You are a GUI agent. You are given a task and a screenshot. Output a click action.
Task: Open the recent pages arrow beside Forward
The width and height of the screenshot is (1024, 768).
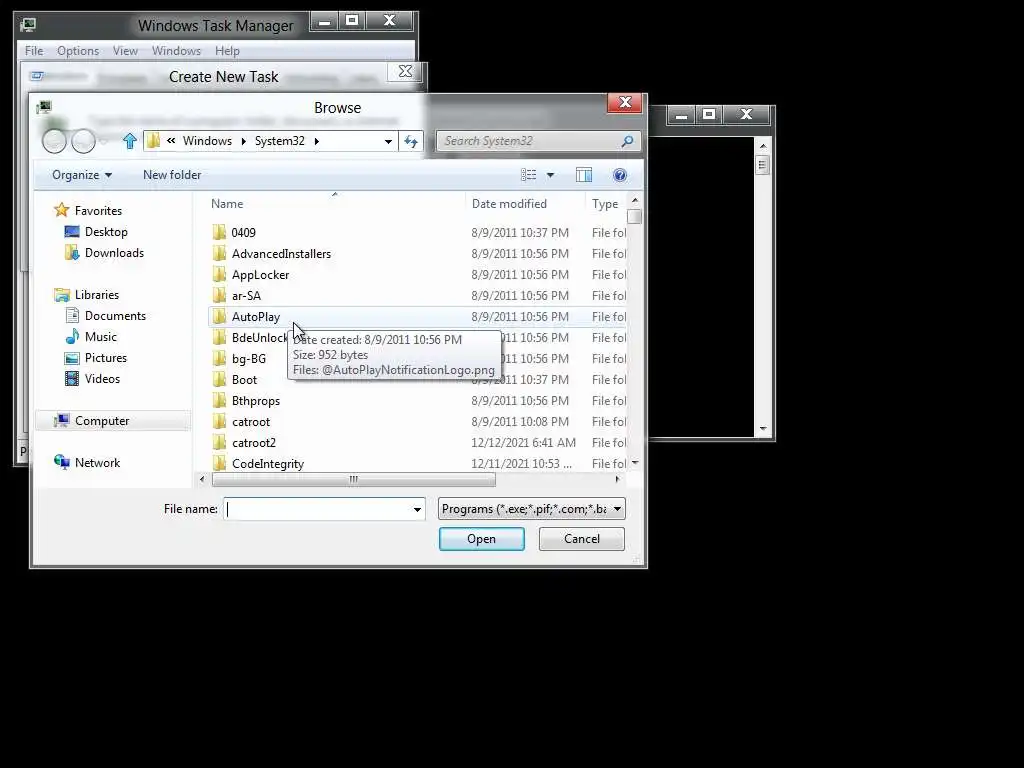pyautogui.click(x=103, y=142)
